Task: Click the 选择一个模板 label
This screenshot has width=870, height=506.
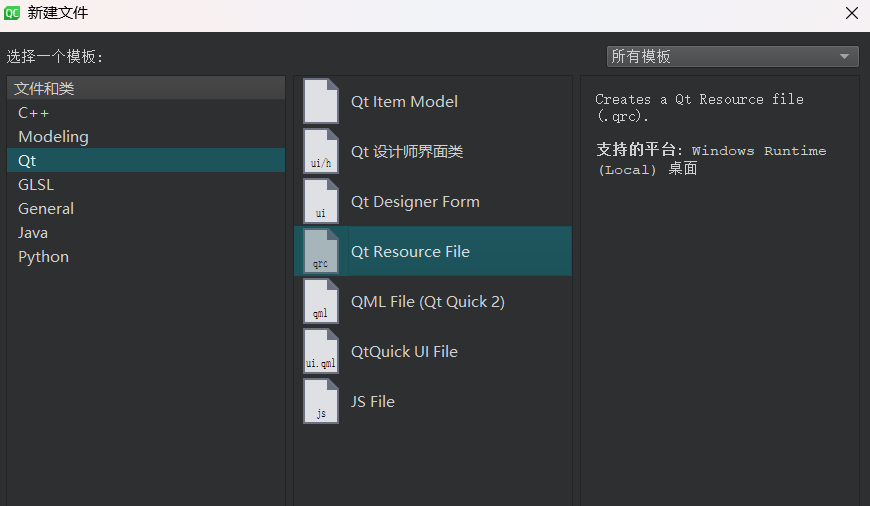Action: 54,57
